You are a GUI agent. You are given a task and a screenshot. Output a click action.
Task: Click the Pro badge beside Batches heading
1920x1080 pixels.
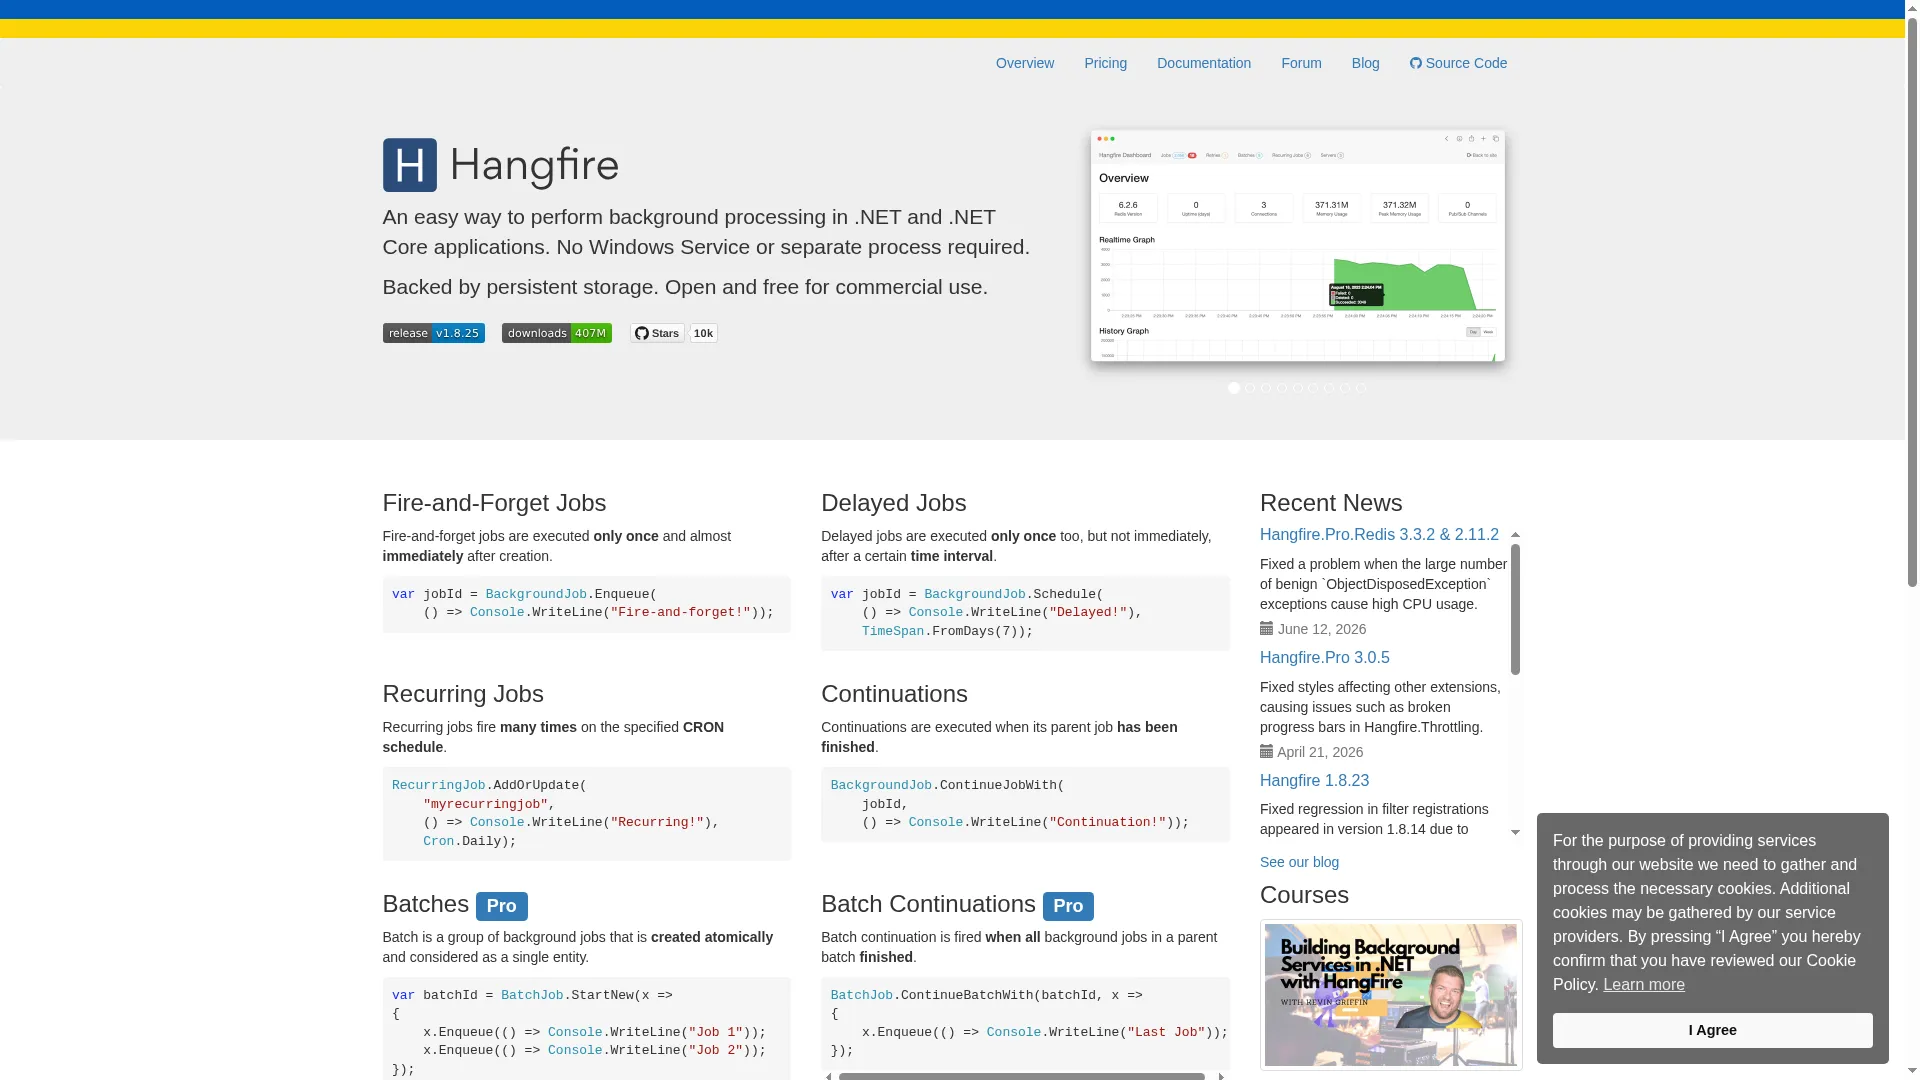pyautogui.click(x=501, y=906)
